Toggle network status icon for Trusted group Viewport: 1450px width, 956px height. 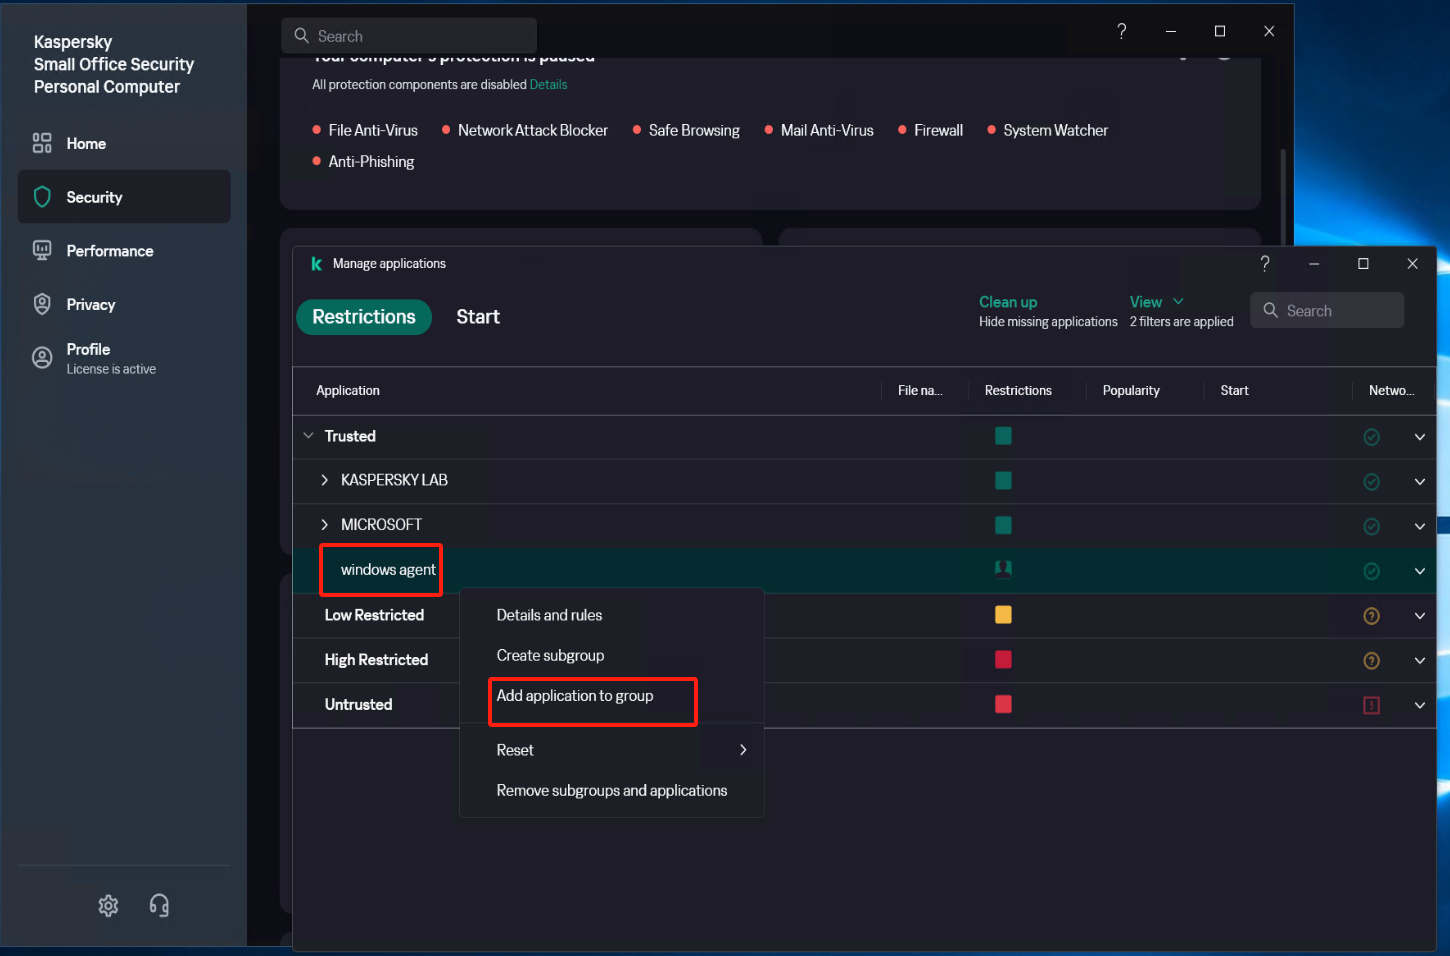pyautogui.click(x=1371, y=437)
